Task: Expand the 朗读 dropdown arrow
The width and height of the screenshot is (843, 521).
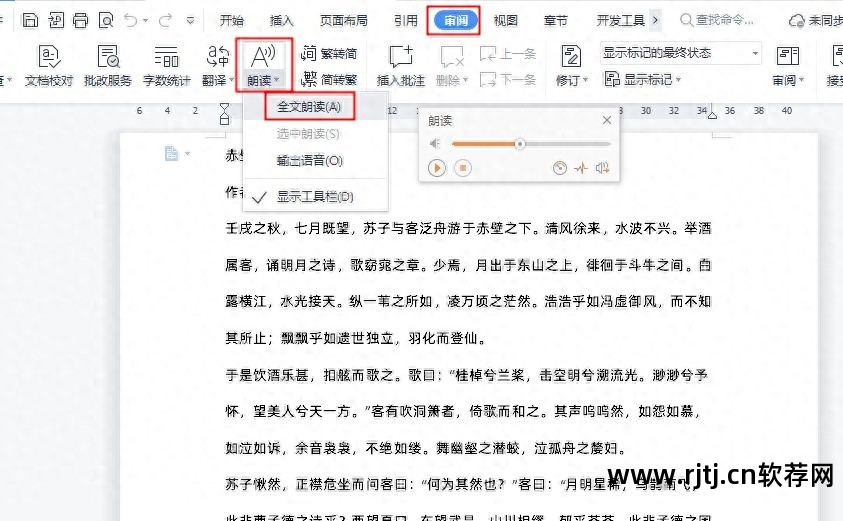Action: point(277,80)
